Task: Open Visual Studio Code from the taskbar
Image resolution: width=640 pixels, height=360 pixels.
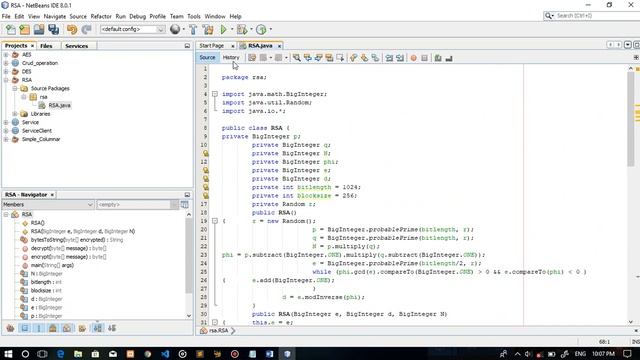Action: pos(165,354)
